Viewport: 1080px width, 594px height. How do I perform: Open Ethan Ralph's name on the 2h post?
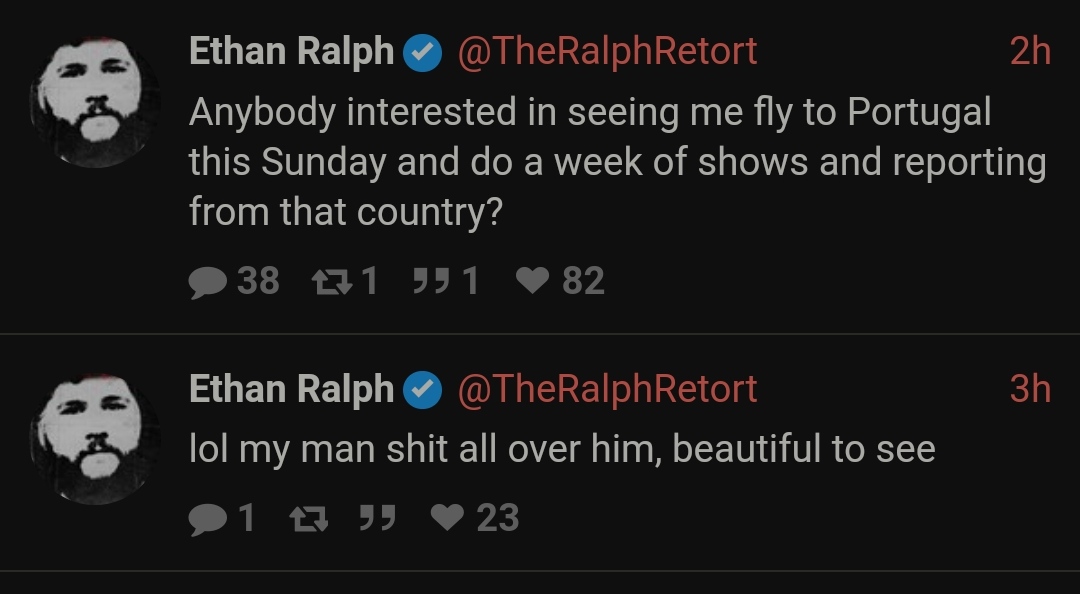pos(291,52)
